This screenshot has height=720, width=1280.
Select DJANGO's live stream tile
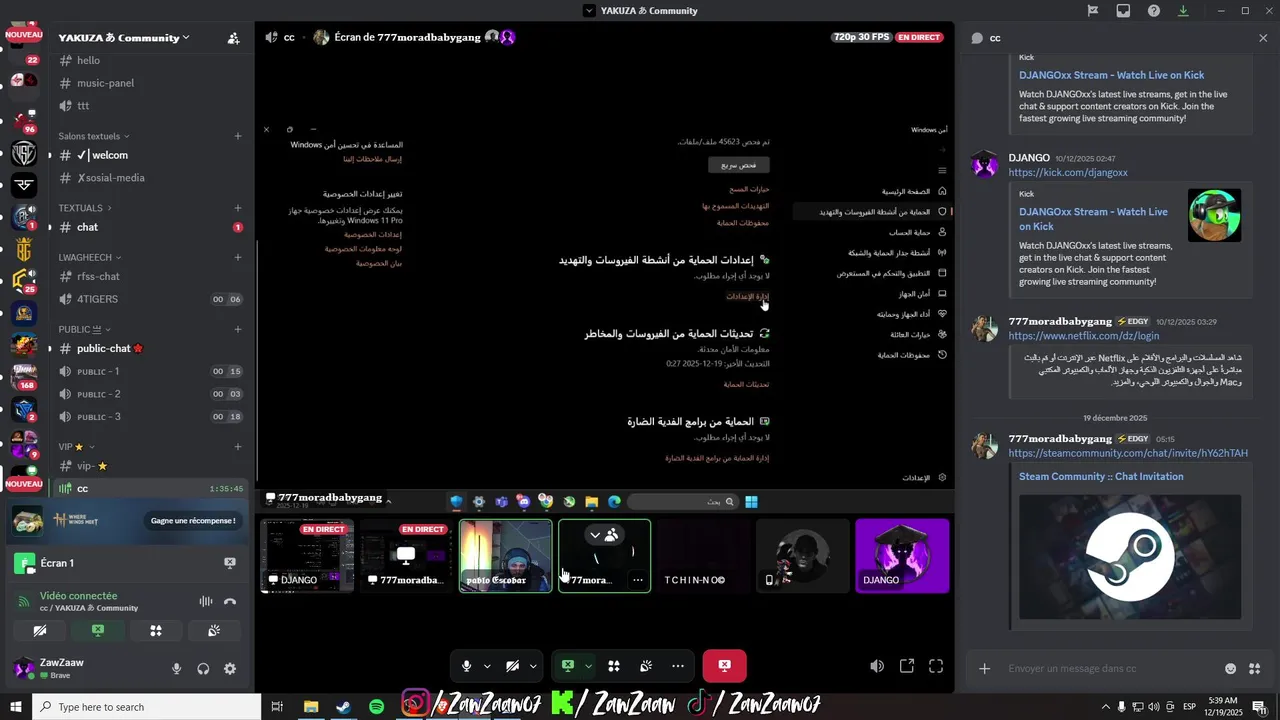click(x=307, y=555)
